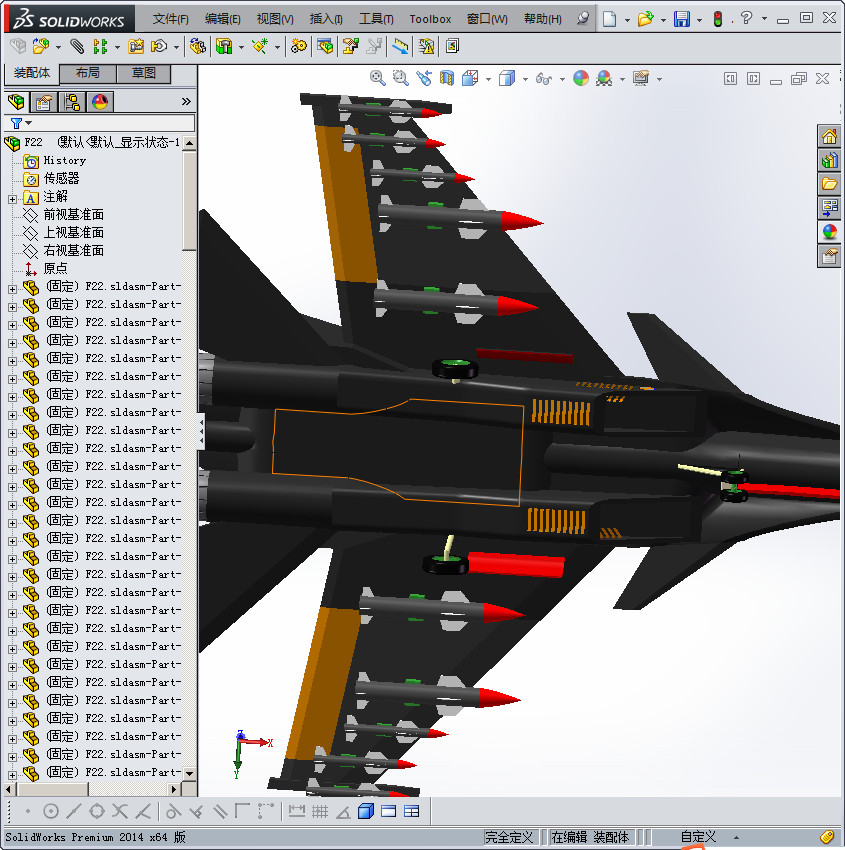The width and height of the screenshot is (845, 850).
Task: Toggle menu bar pin icon
Action: point(583,19)
